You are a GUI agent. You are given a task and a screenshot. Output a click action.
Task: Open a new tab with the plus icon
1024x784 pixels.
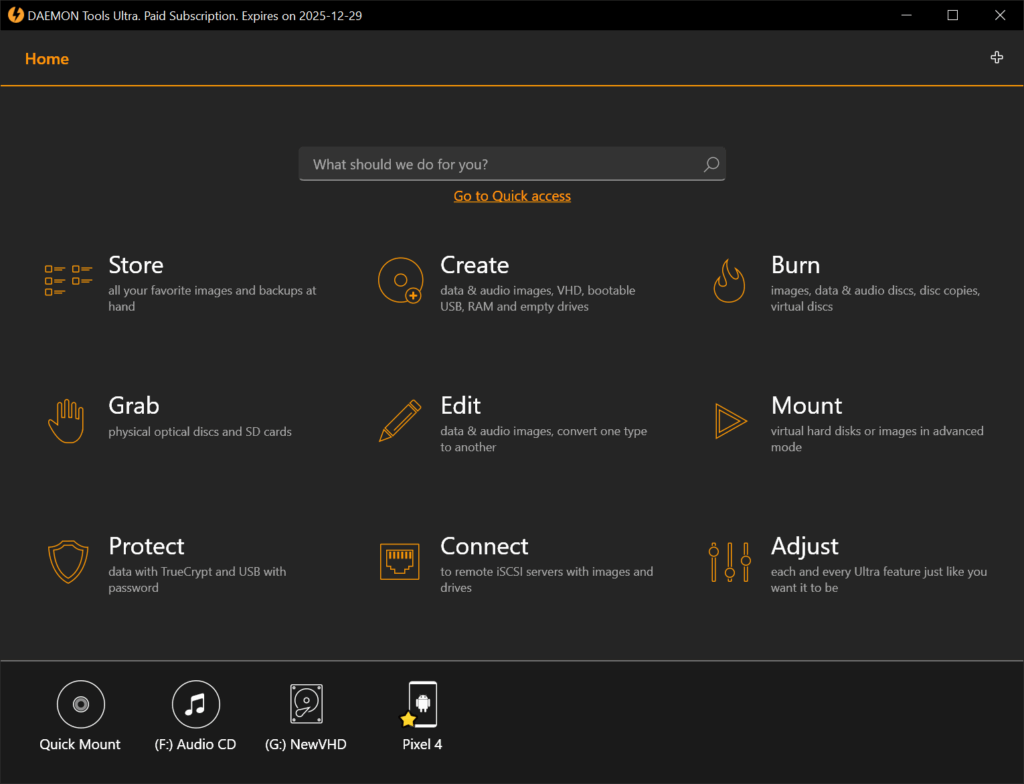(x=996, y=57)
